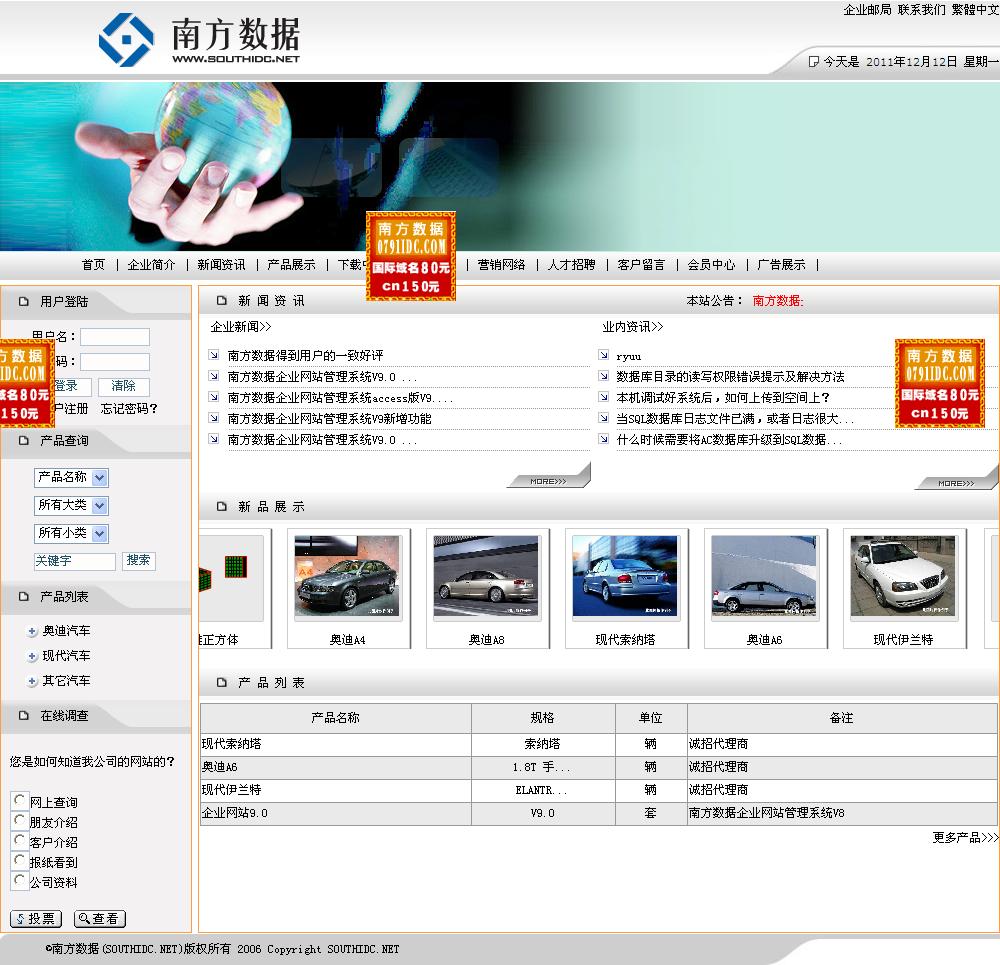The image size is (1000, 965).
Task: Click the page icon next to 新闻资讯 header
Action: tap(222, 300)
